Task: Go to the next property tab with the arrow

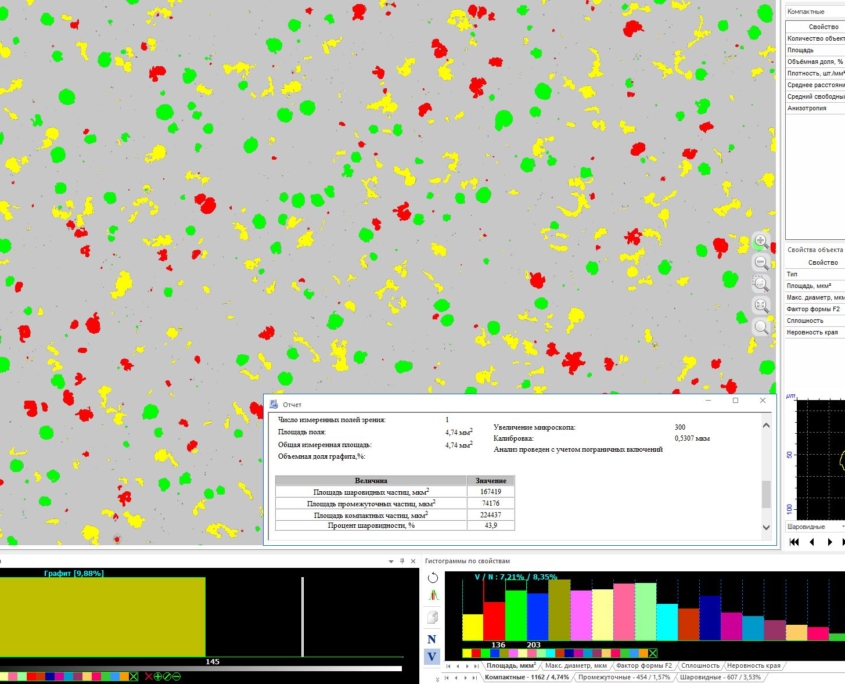Action: coord(467,666)
